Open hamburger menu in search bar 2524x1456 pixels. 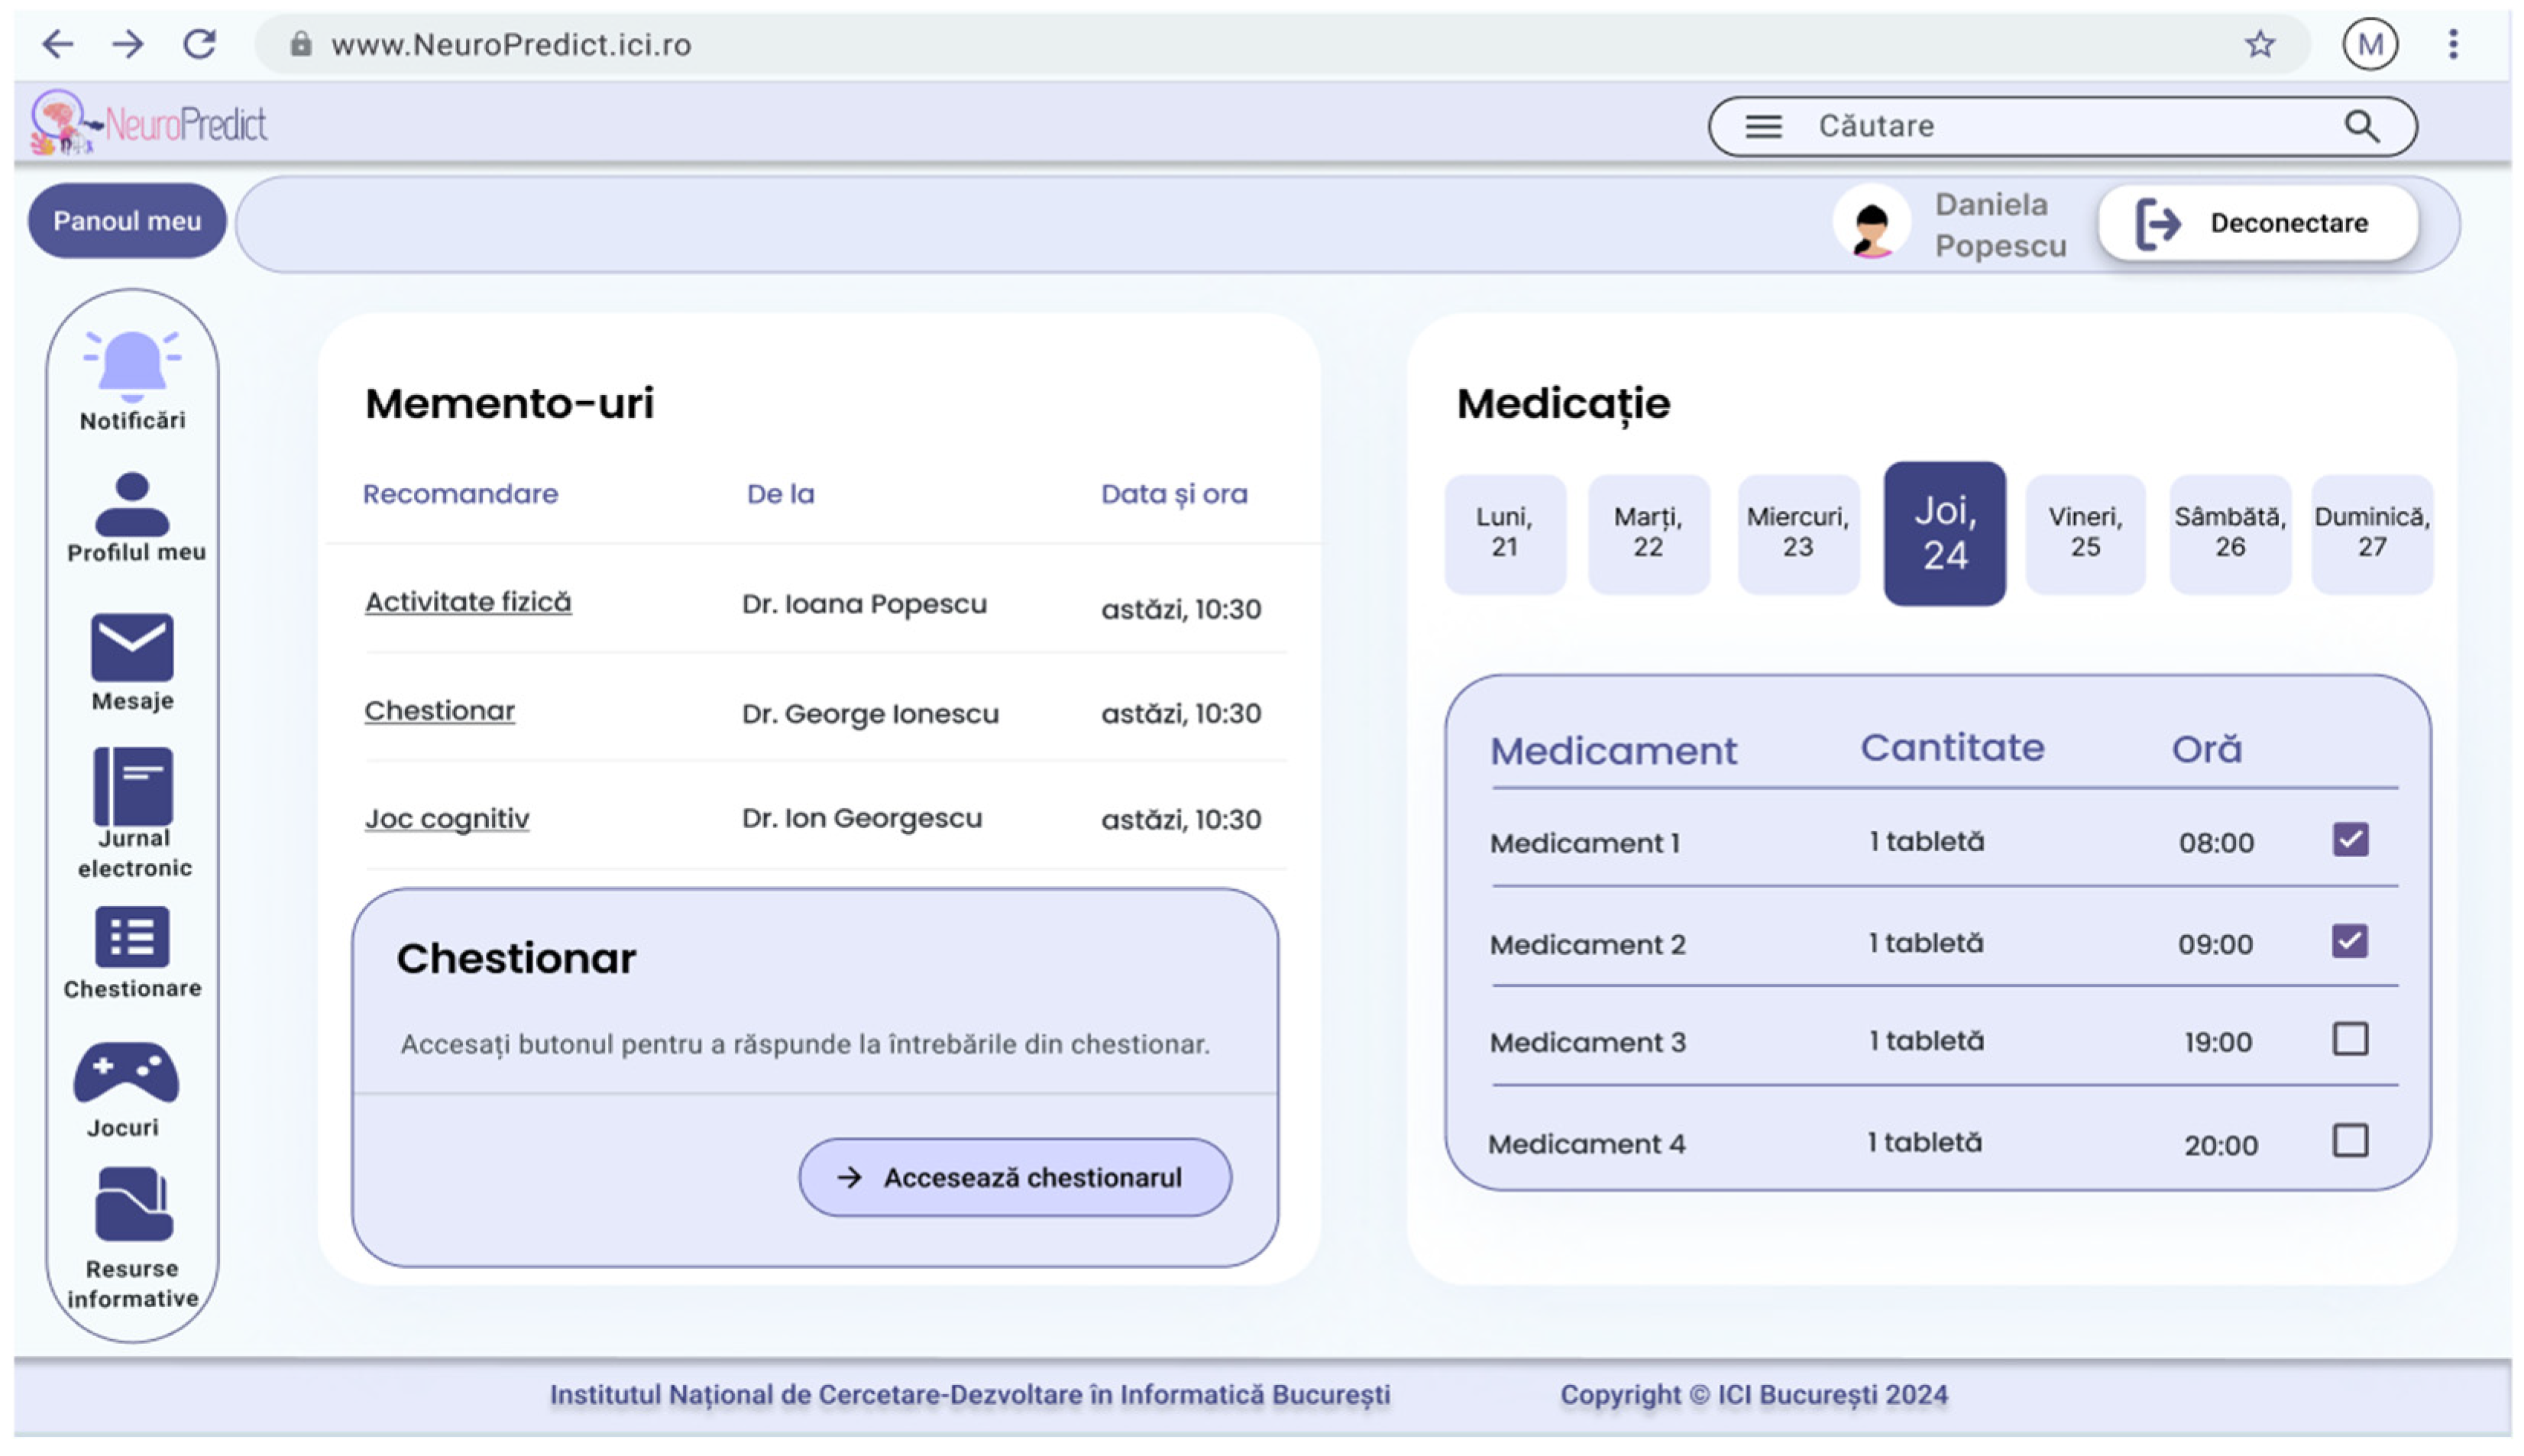(x=1763, y=126)
